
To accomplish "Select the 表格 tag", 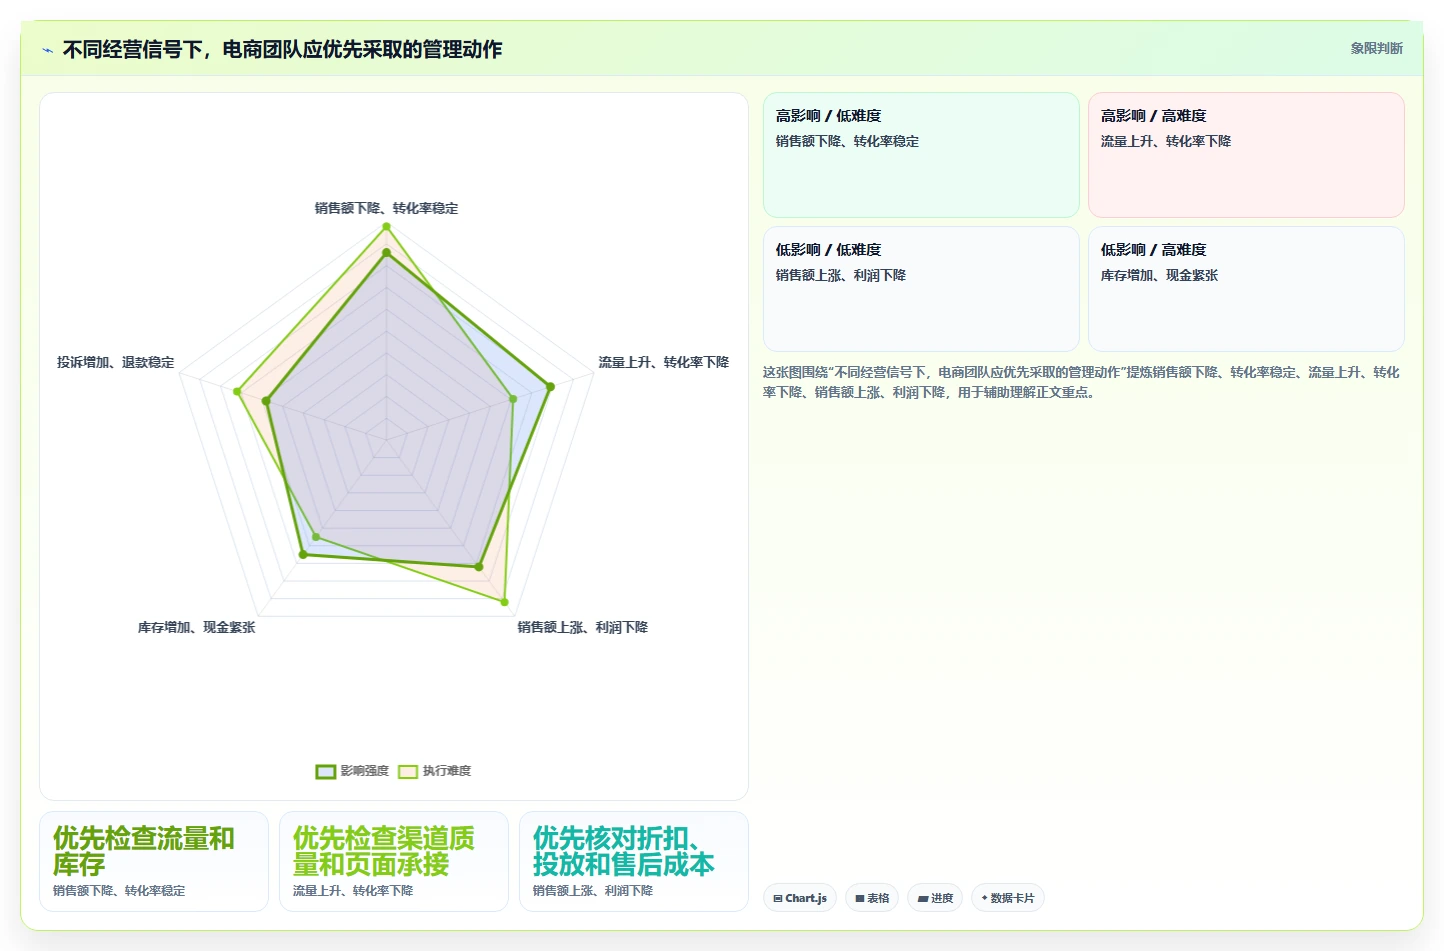I will [x=872, y=898].
